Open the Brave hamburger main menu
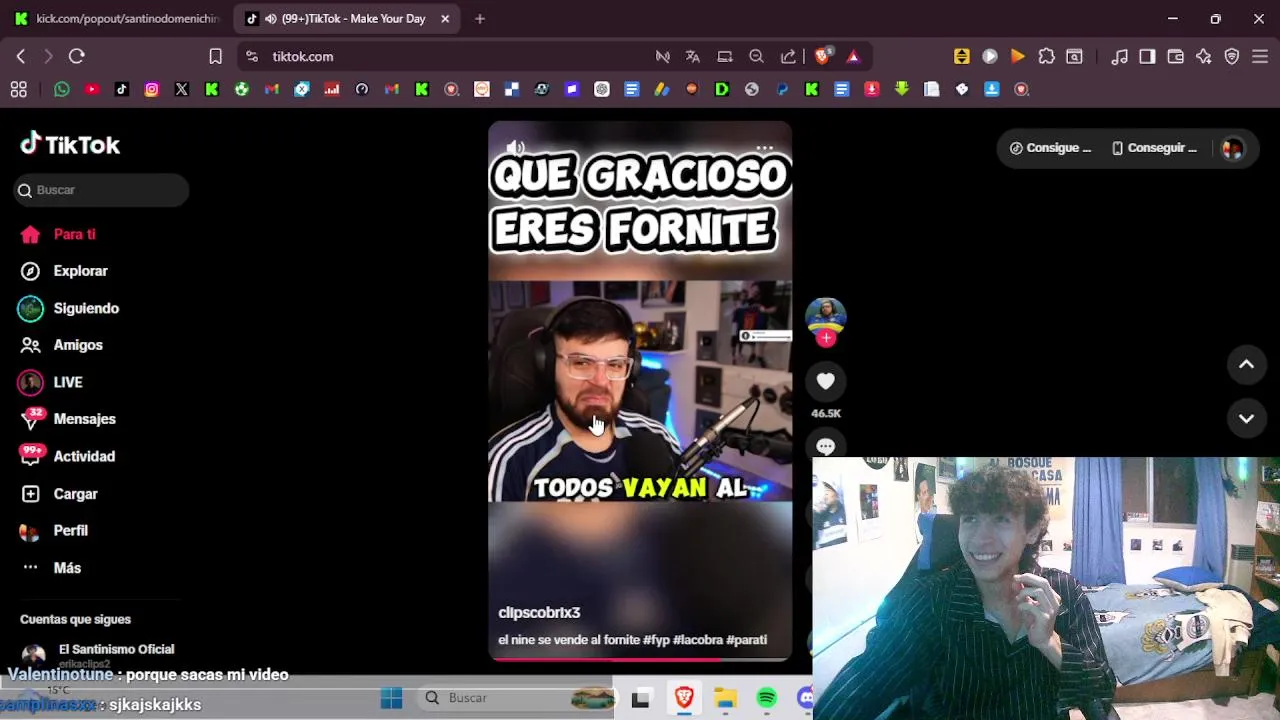This screenshot has height=720, width=1280. [x=1260, y=57]
